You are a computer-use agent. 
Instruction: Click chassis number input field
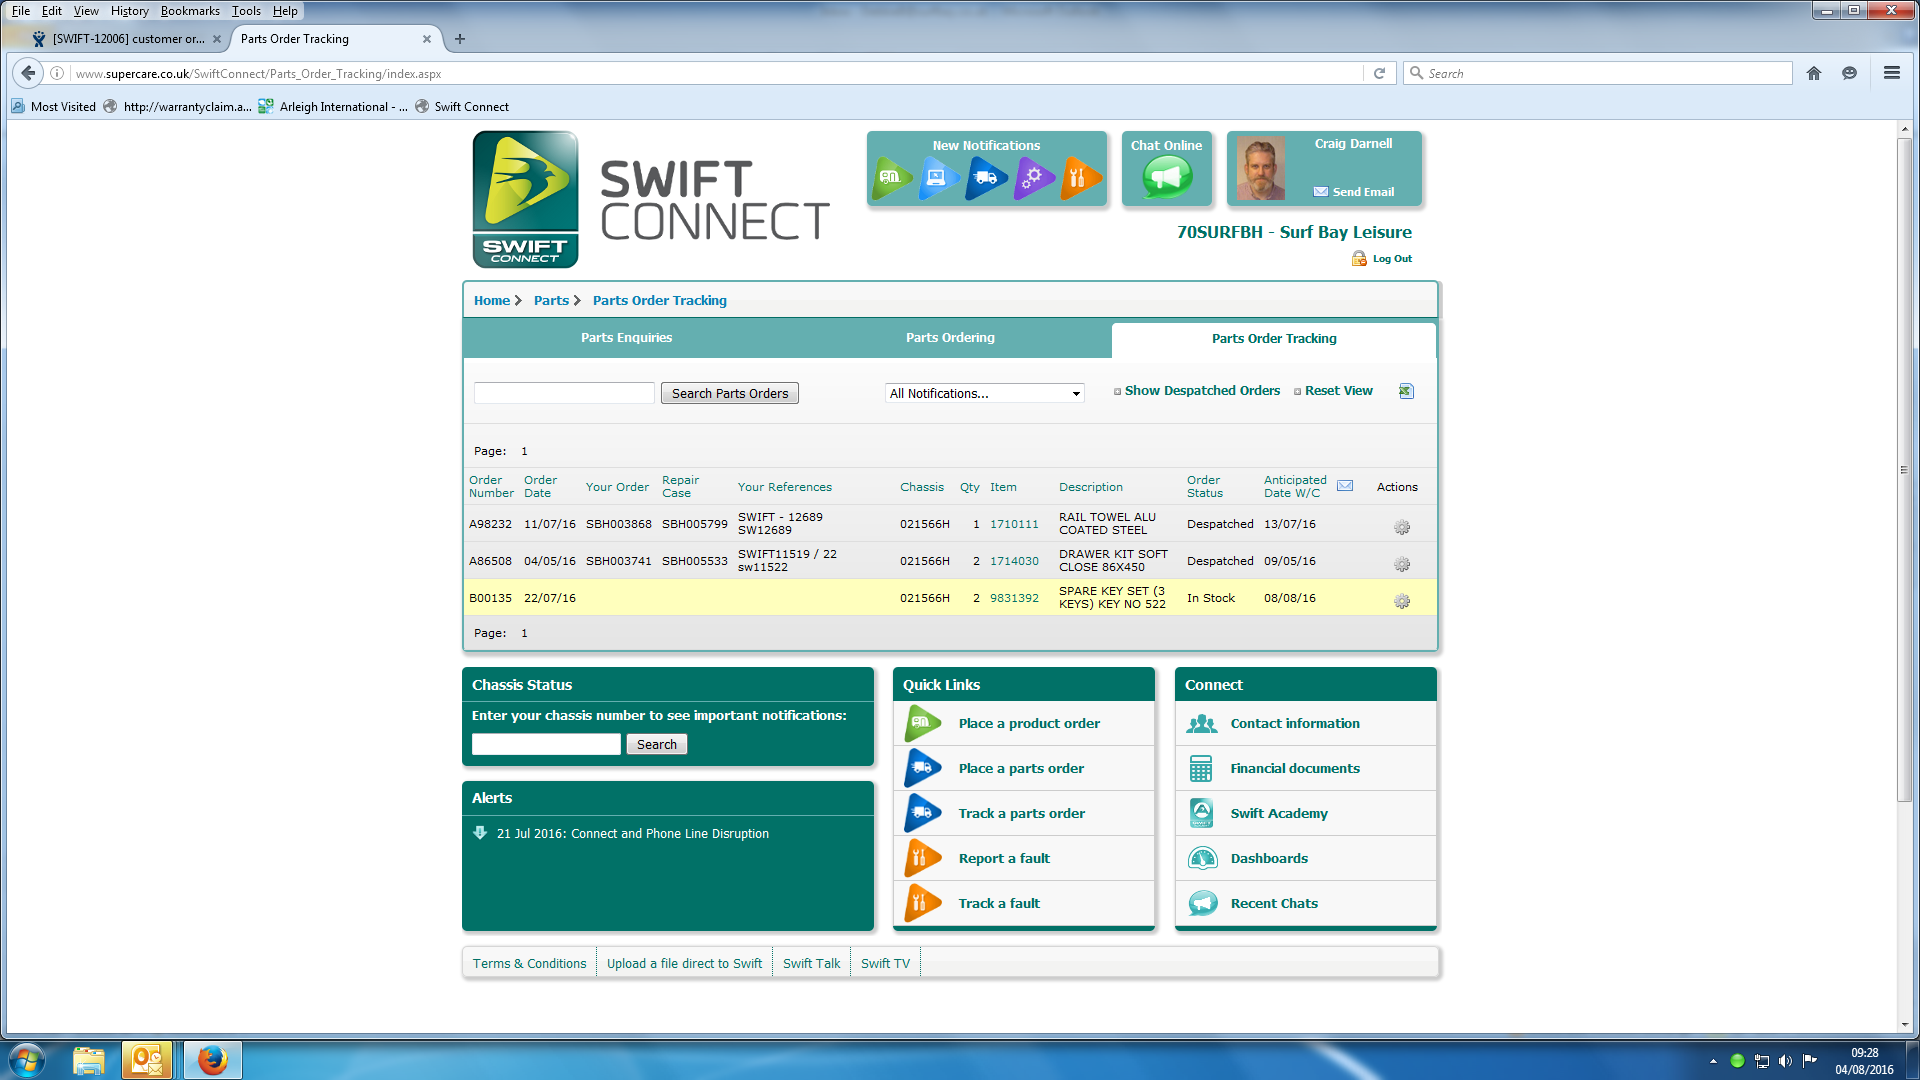coord(546,744)
